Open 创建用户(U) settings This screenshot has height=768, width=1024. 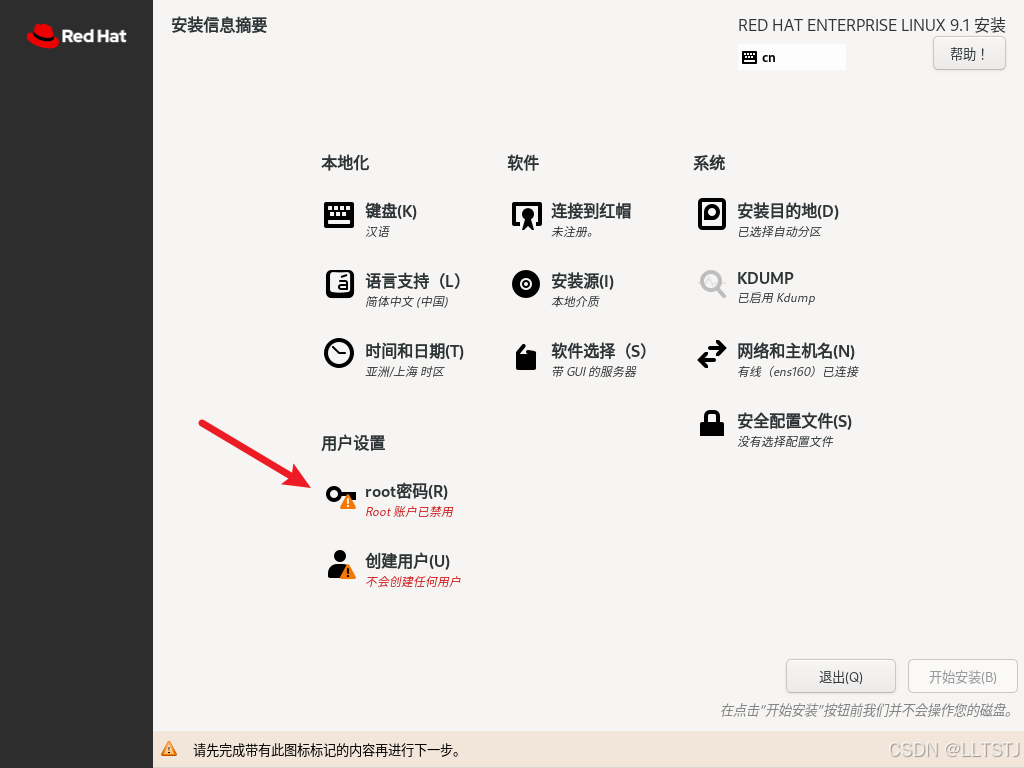pyautogui.click(x=408, y=561)
